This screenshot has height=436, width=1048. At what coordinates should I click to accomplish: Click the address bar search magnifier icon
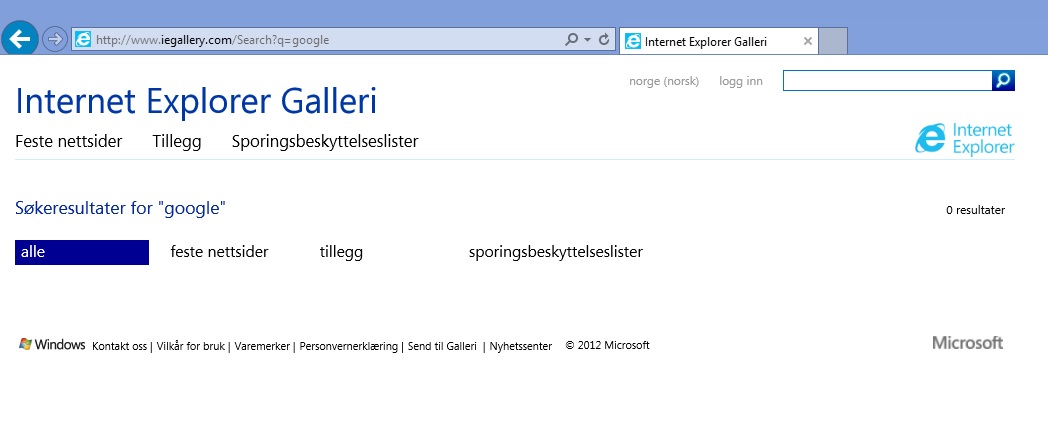(571, 39)
